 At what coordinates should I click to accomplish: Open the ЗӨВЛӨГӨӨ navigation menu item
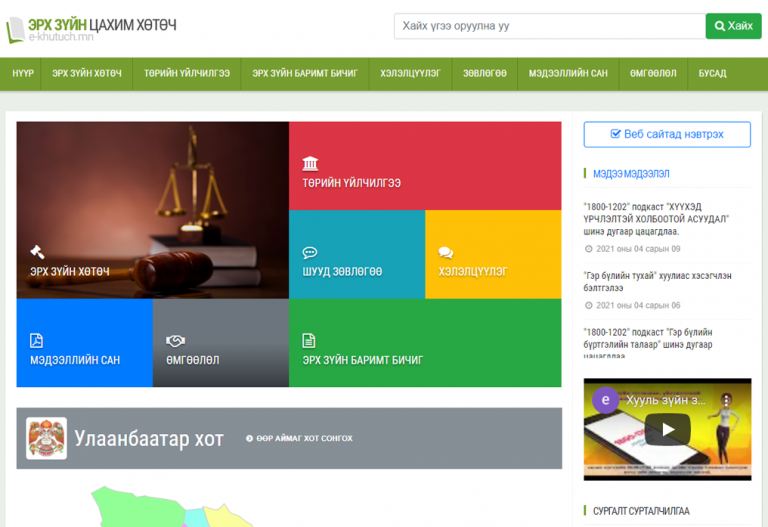tap(484, 73)
